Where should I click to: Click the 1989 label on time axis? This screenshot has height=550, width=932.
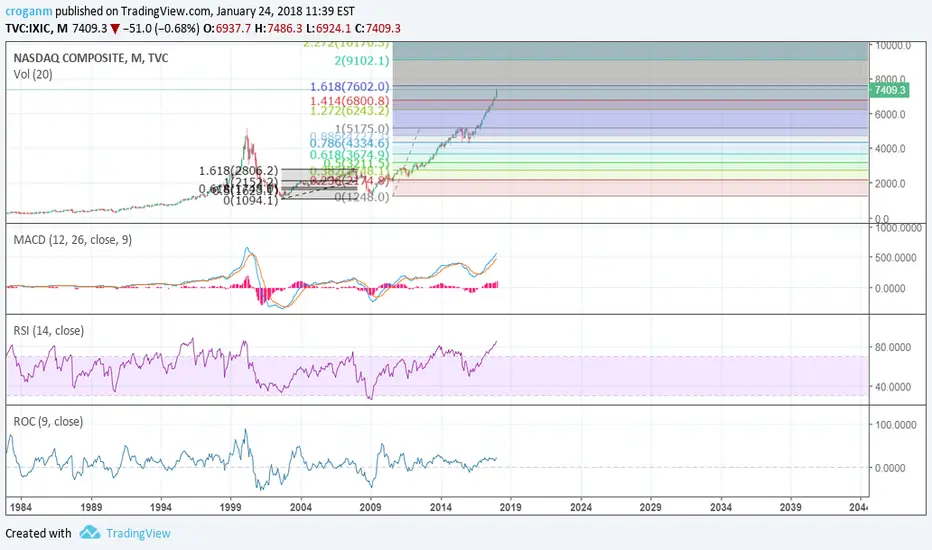[x=91, y=507]
